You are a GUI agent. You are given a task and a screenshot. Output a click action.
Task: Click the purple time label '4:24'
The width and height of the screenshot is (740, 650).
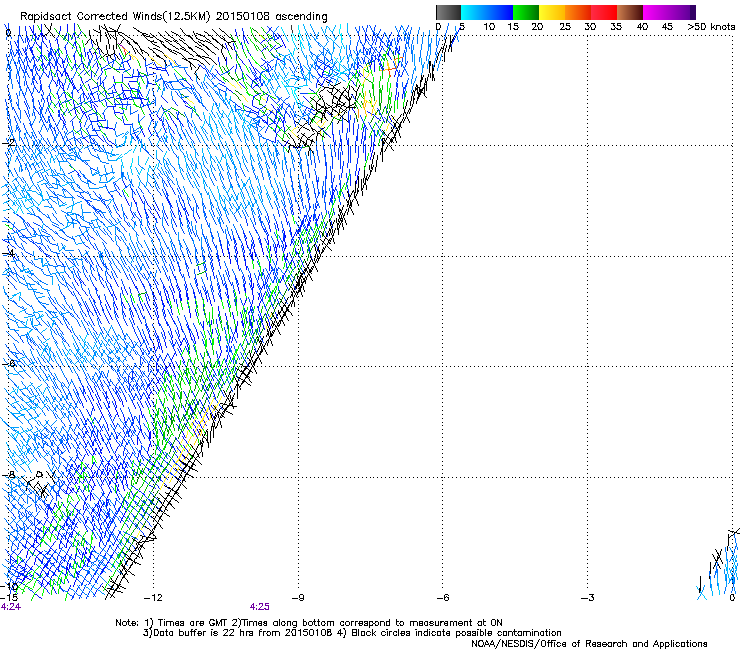tap(11, 607)
